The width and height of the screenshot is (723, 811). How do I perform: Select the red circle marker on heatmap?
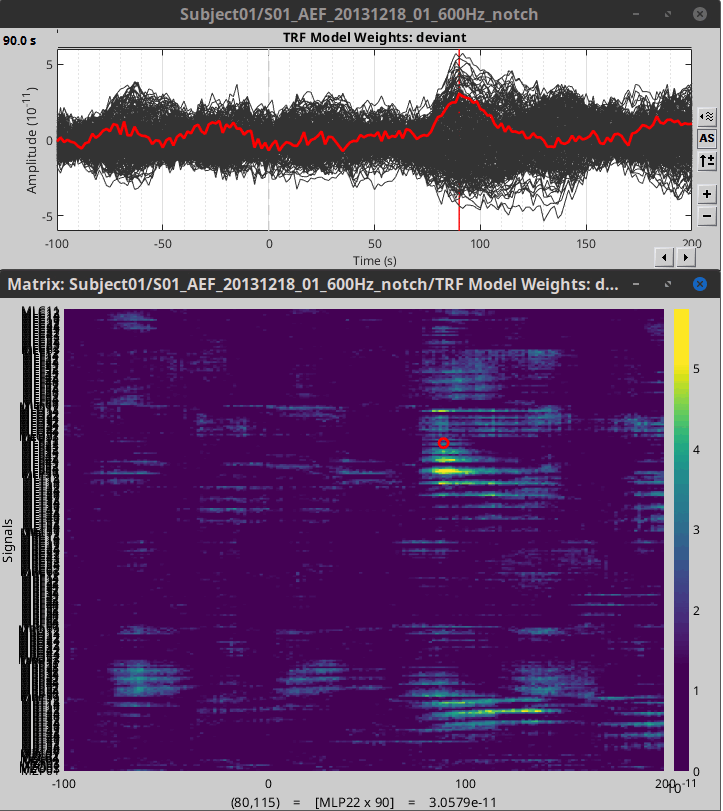point(444,443)
